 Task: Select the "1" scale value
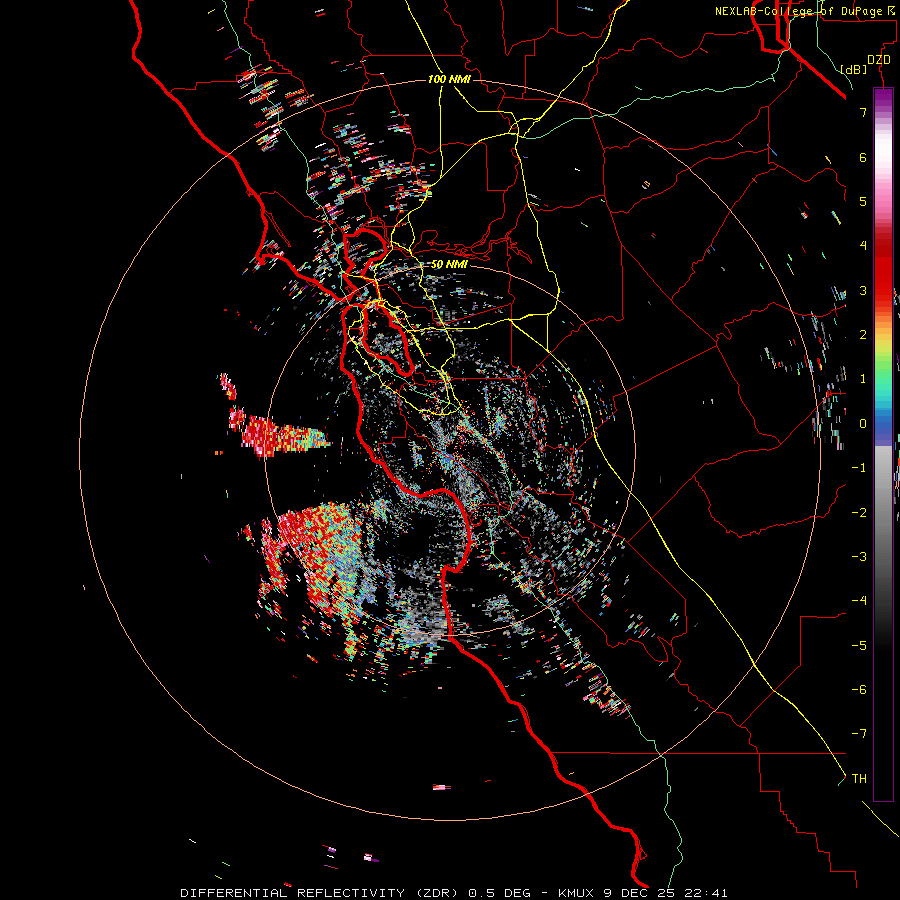863,379
